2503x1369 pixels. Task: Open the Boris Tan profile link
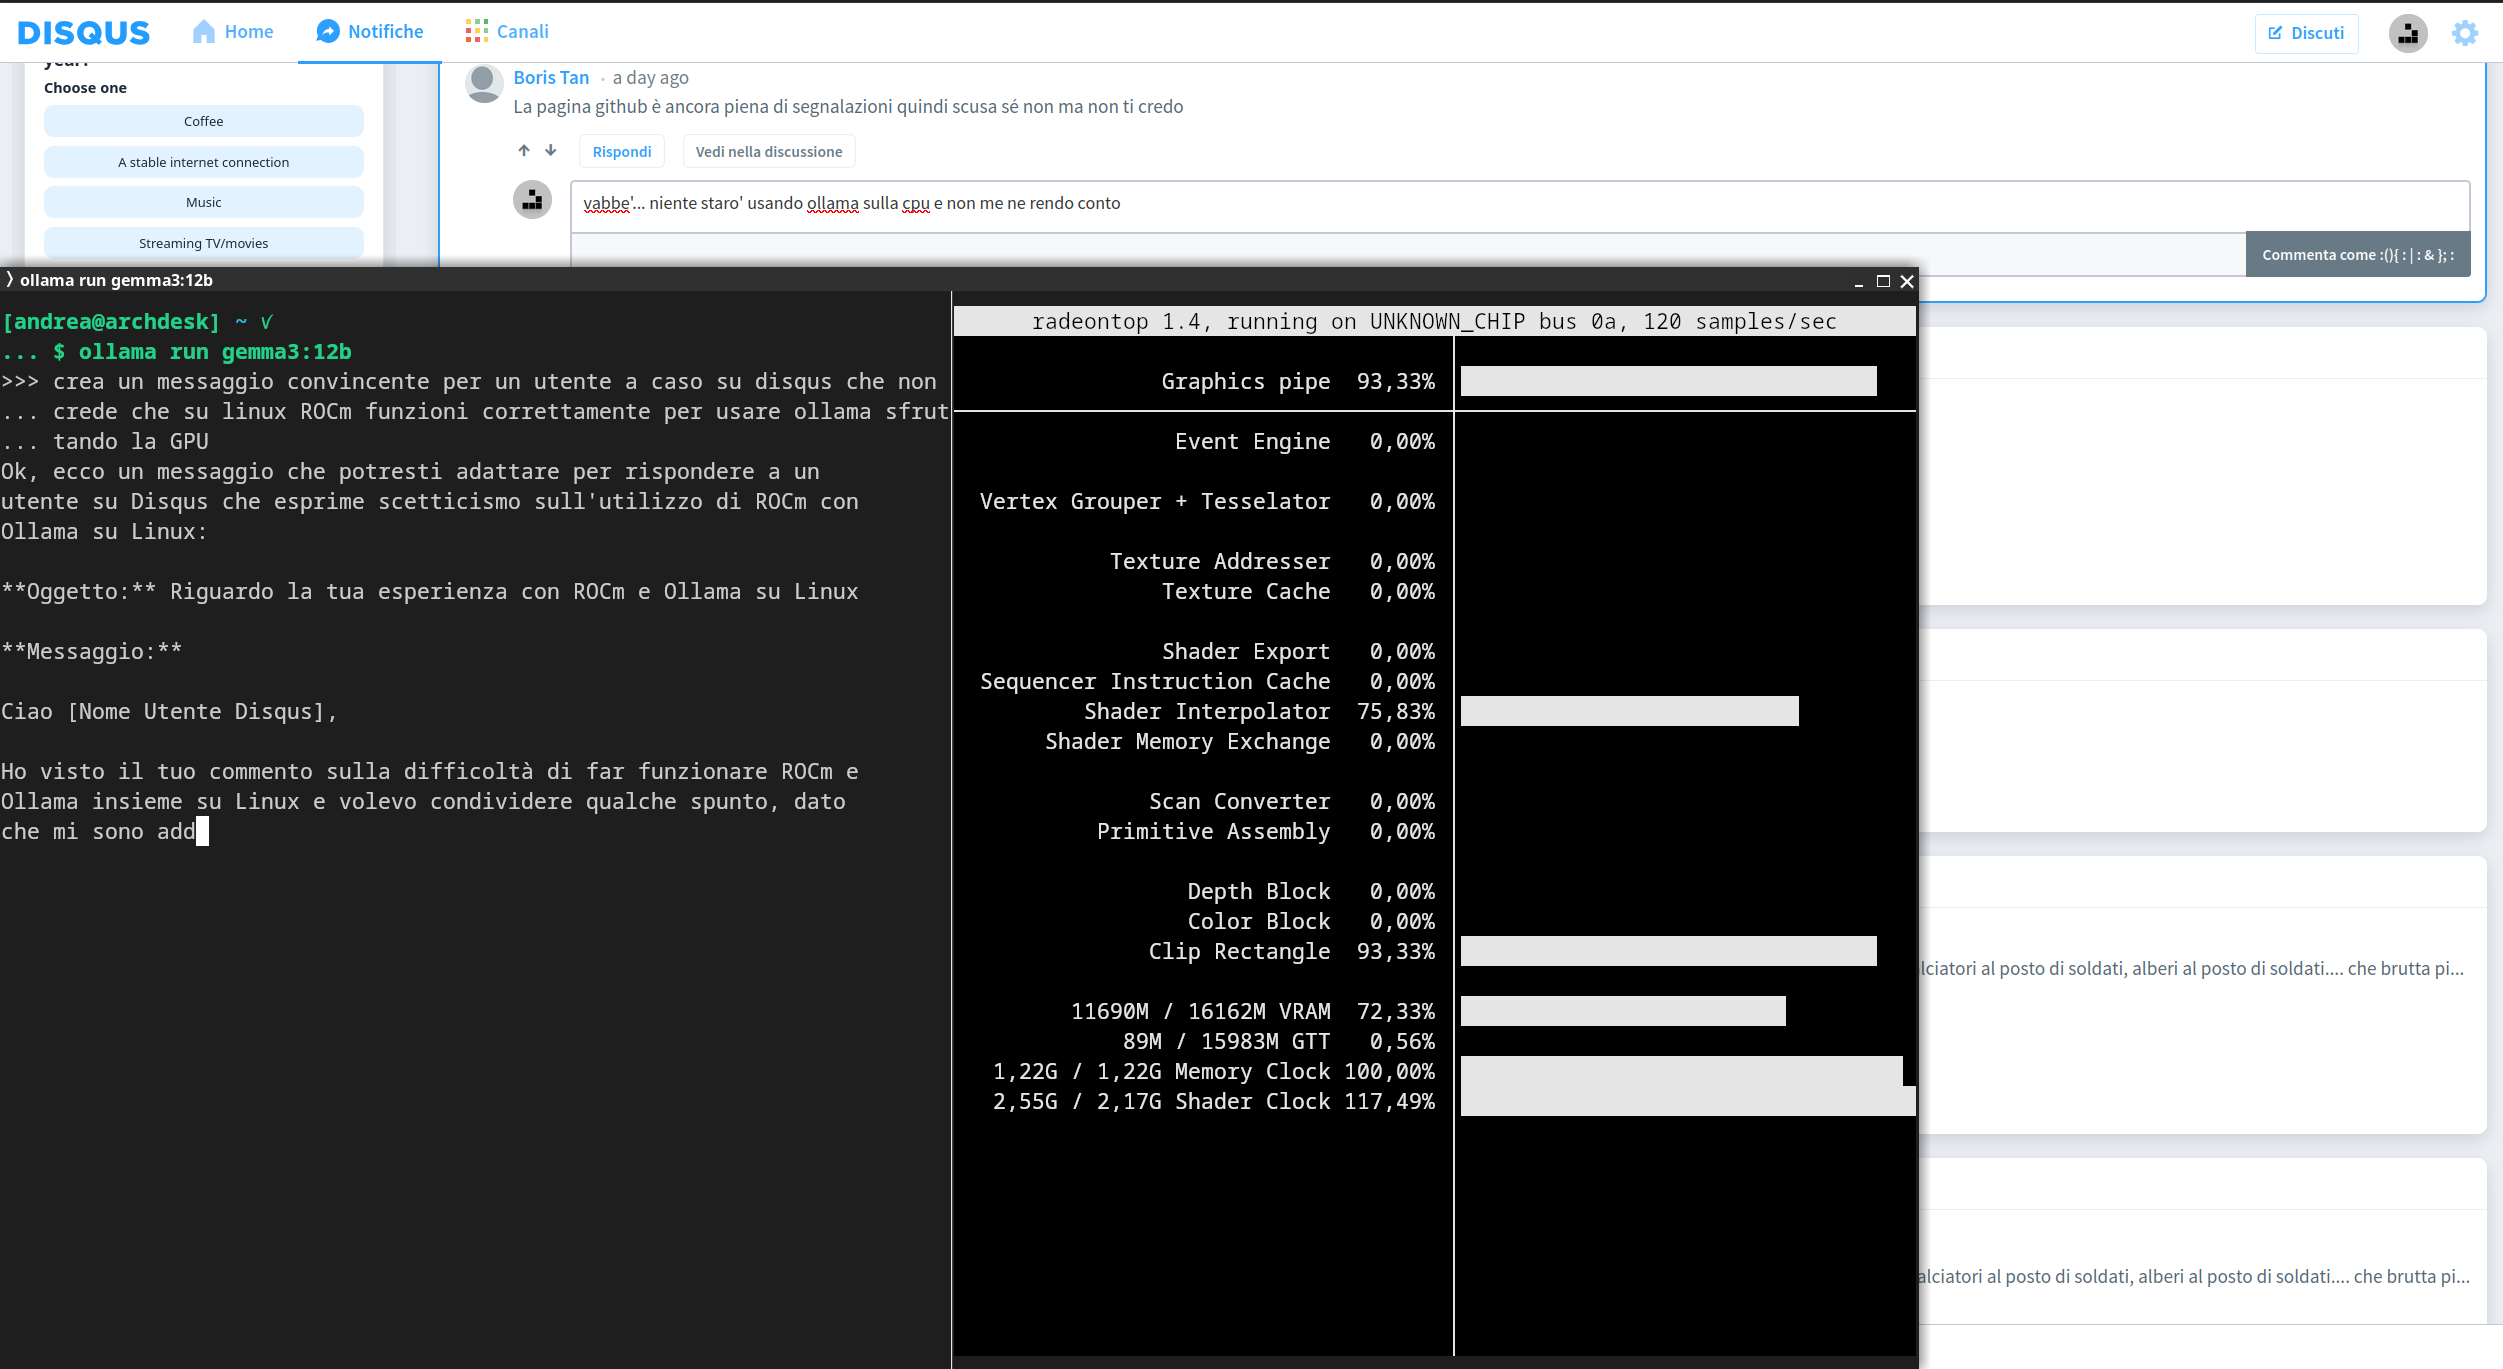pos(551,78)
